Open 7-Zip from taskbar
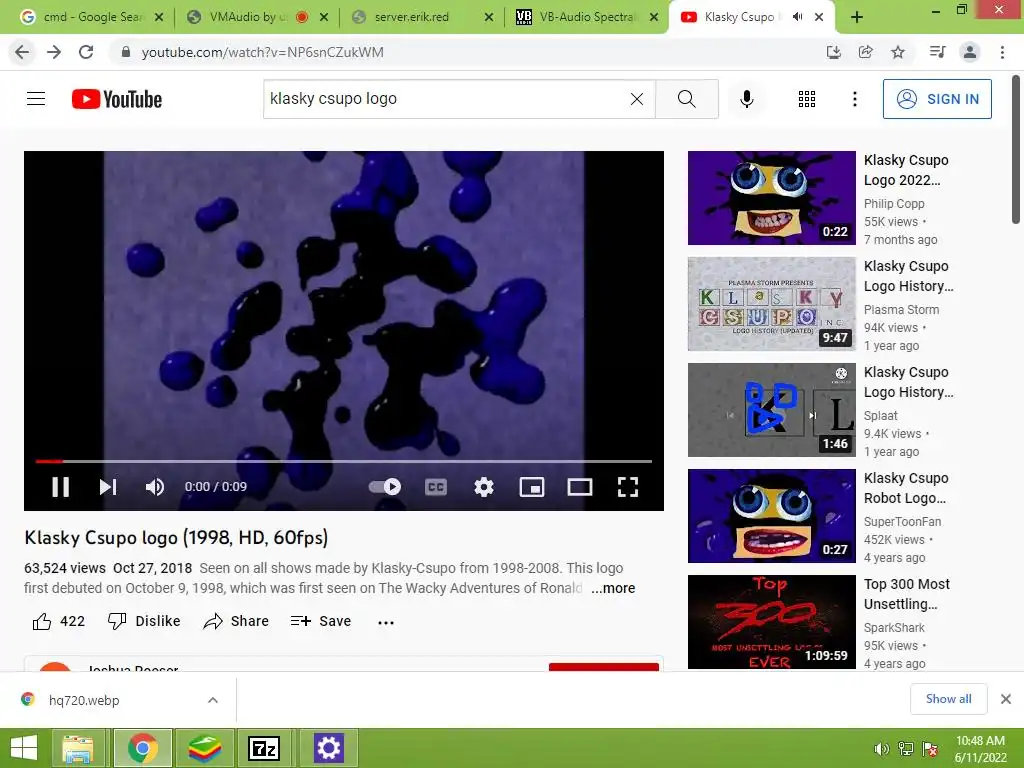1024x768 pixels. [264, 748]
